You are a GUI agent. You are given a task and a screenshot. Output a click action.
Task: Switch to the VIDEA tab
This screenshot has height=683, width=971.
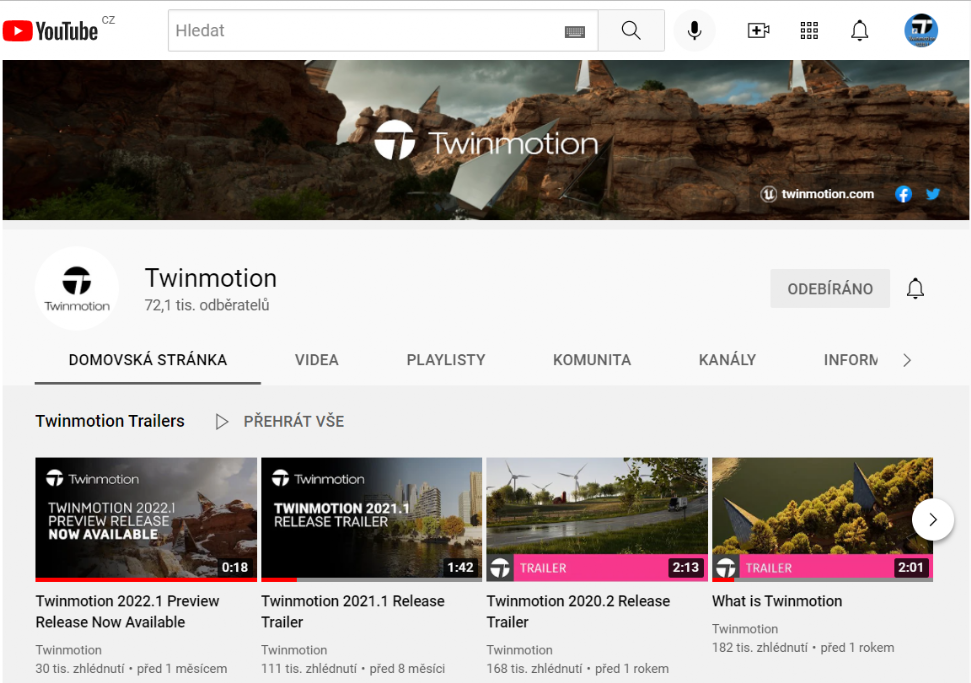click(x=316, y=360)
